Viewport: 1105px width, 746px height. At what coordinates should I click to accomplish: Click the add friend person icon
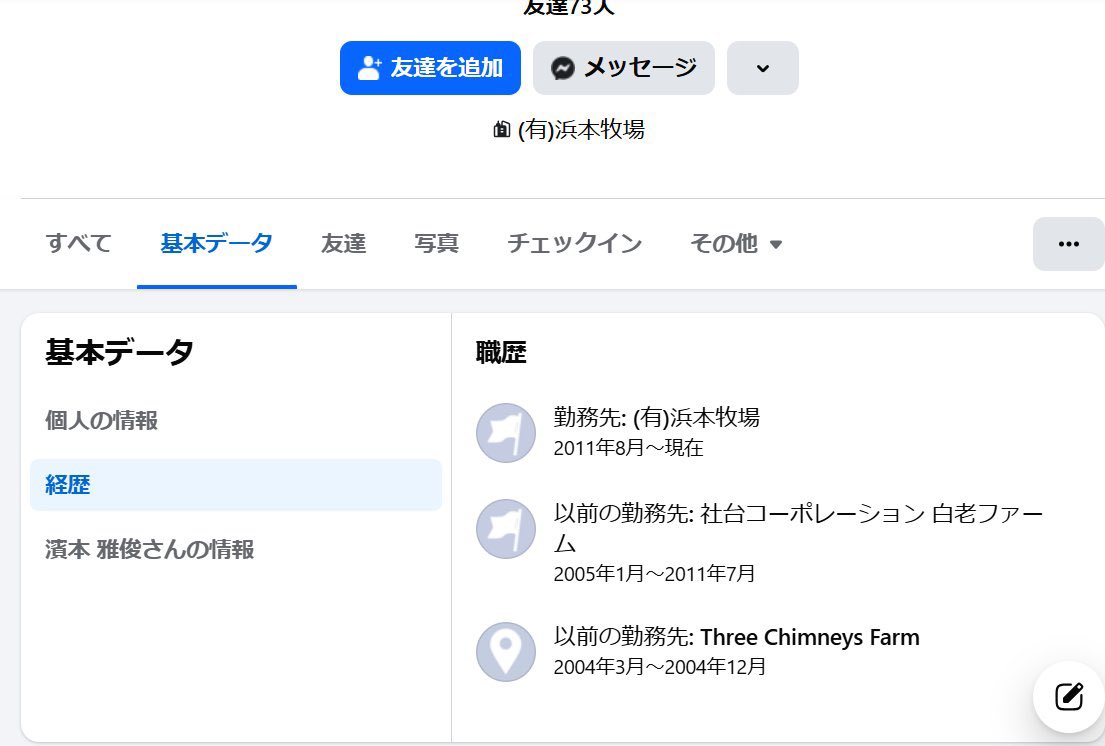370,68
